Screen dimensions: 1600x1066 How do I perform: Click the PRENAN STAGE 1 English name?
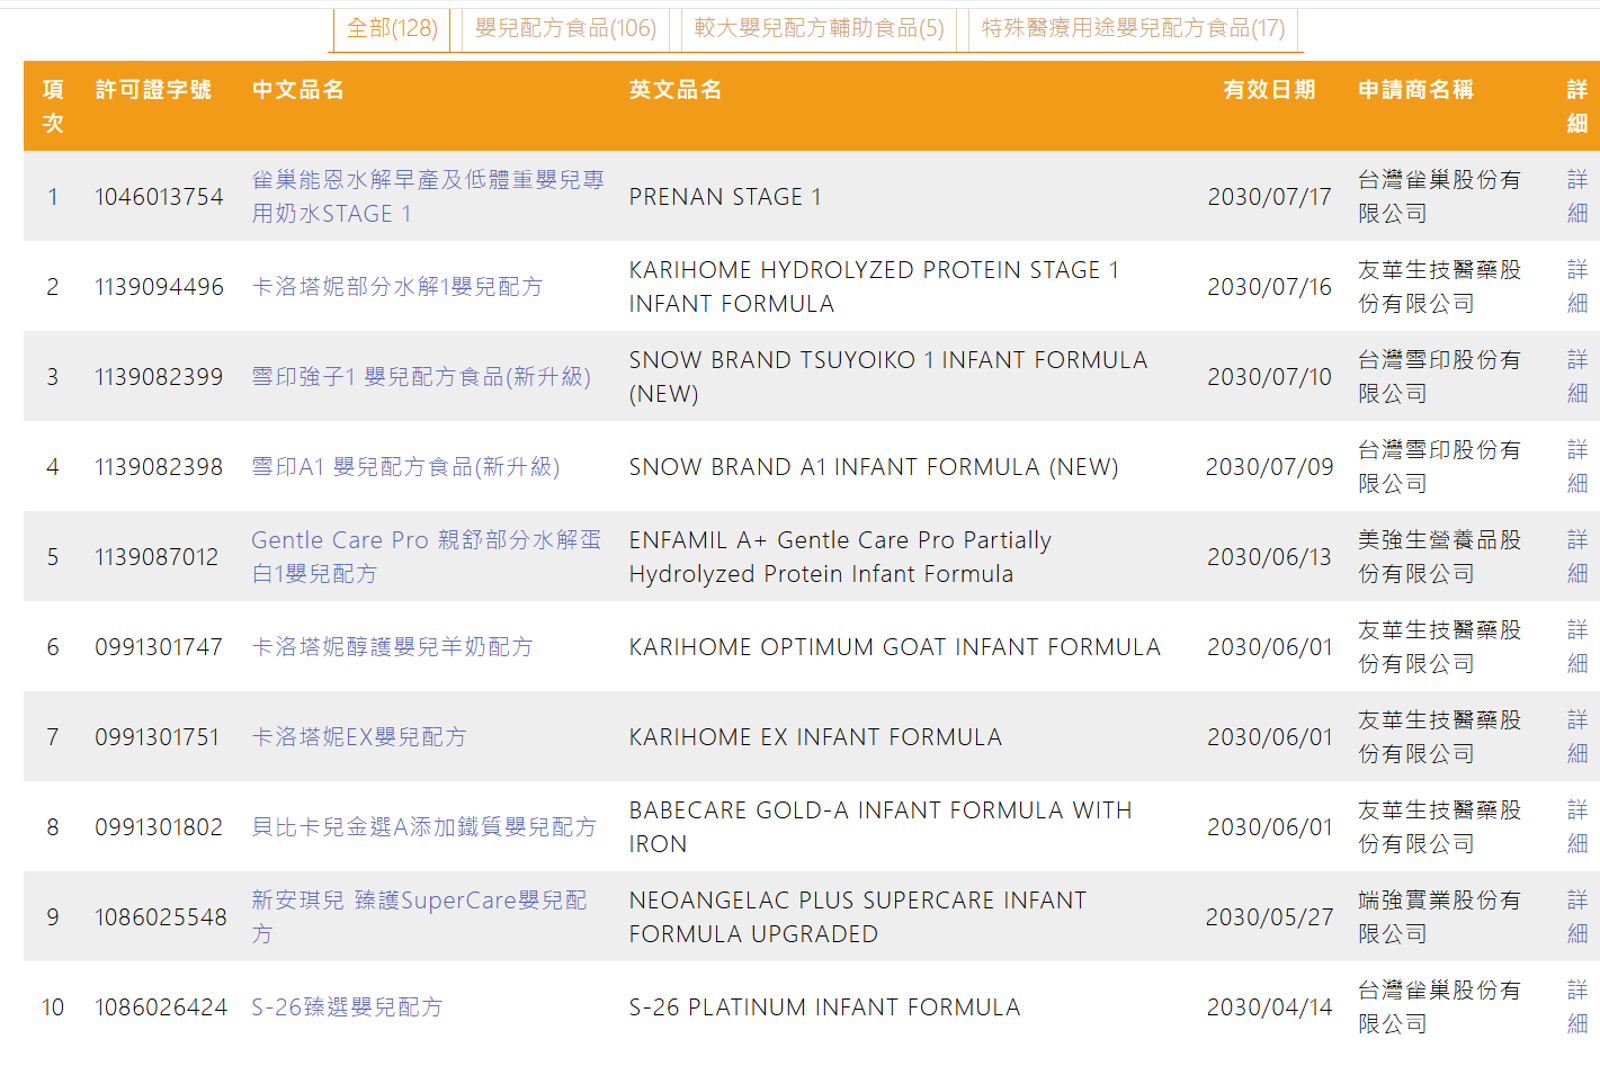tap(725, 197)
